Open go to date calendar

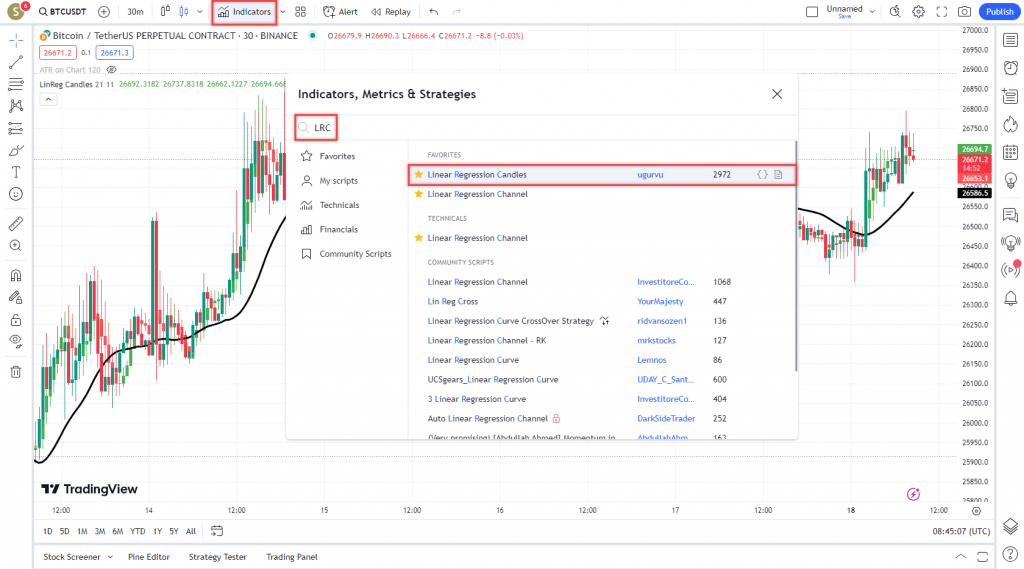point(217,531)
